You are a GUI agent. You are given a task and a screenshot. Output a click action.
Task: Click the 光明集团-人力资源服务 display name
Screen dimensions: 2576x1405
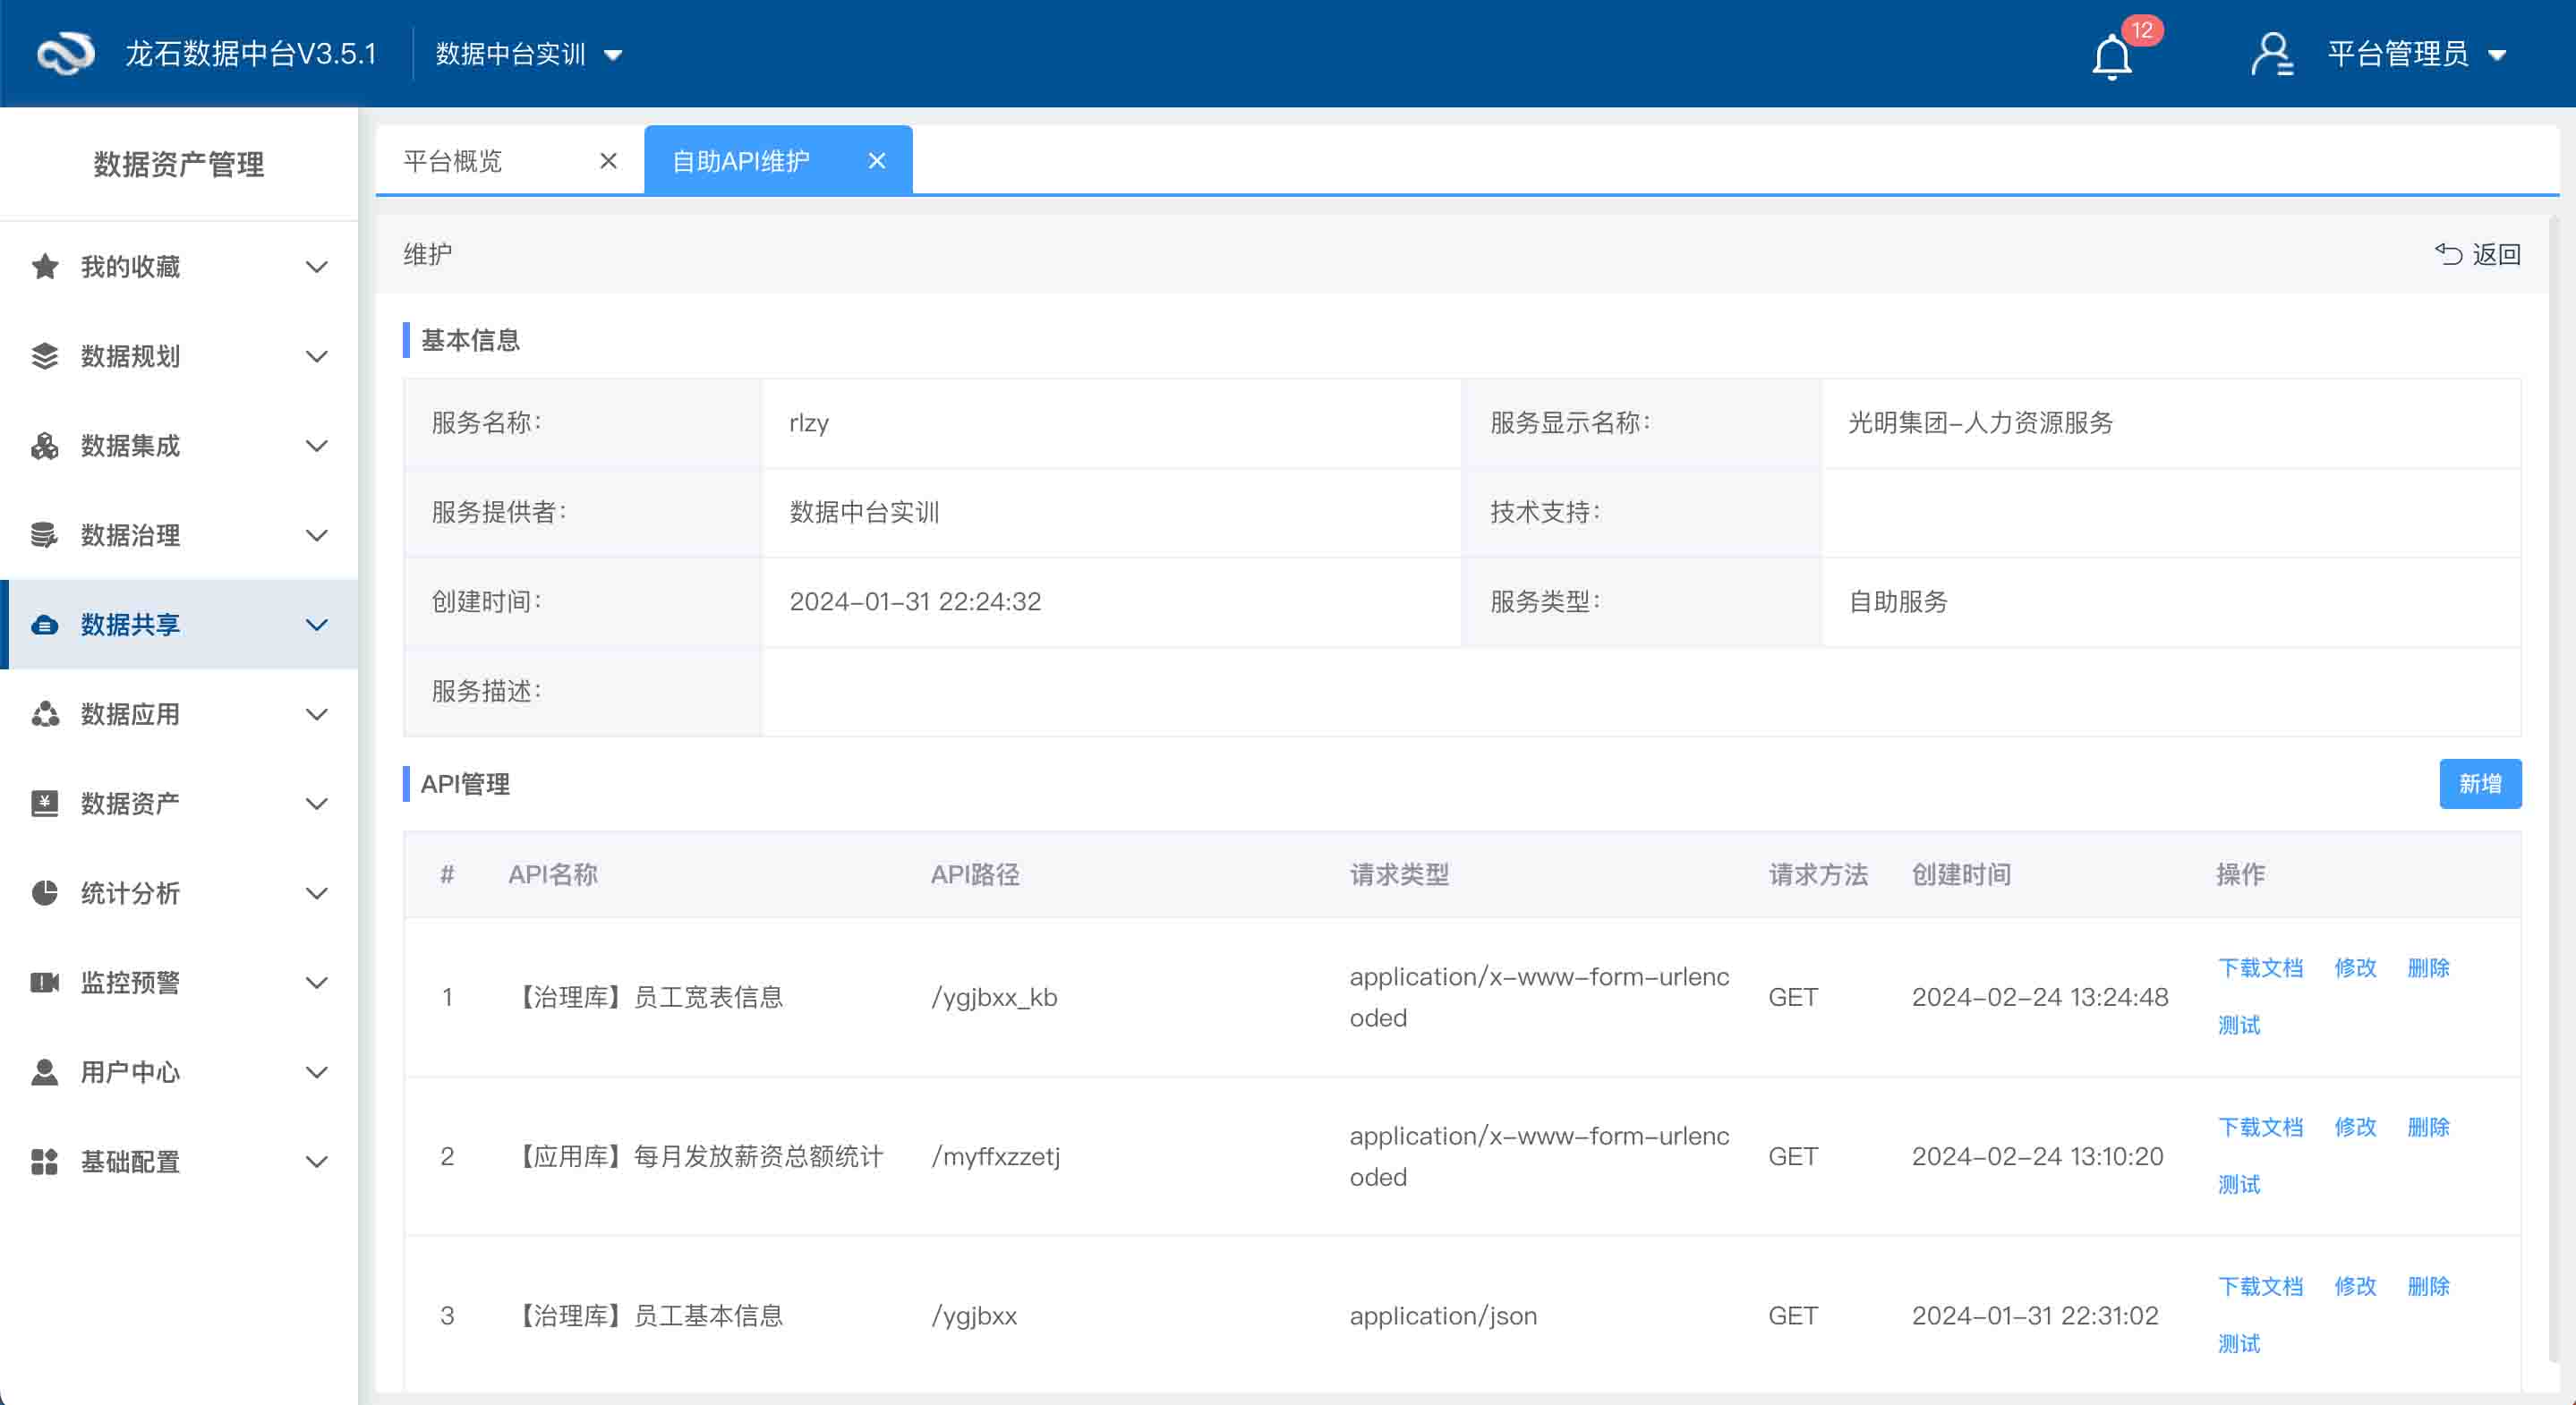[x=1980, y=423]
